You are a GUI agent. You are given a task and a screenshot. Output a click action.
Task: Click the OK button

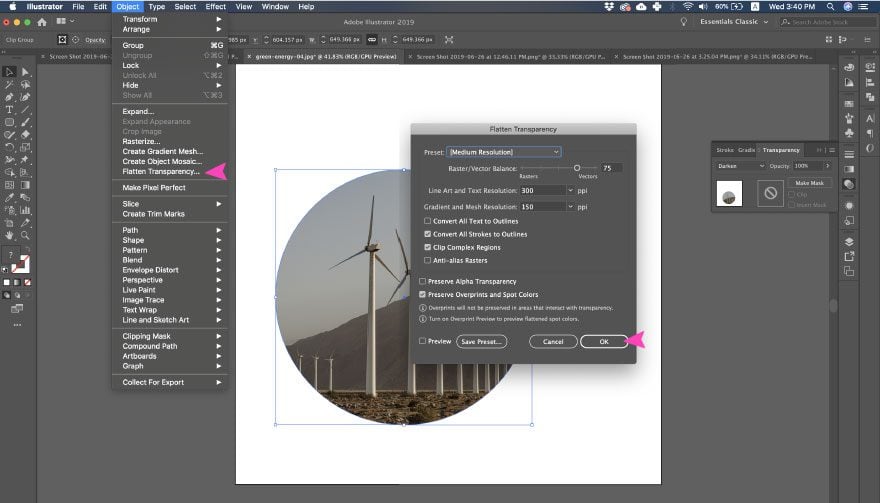[x=604, y=341]
